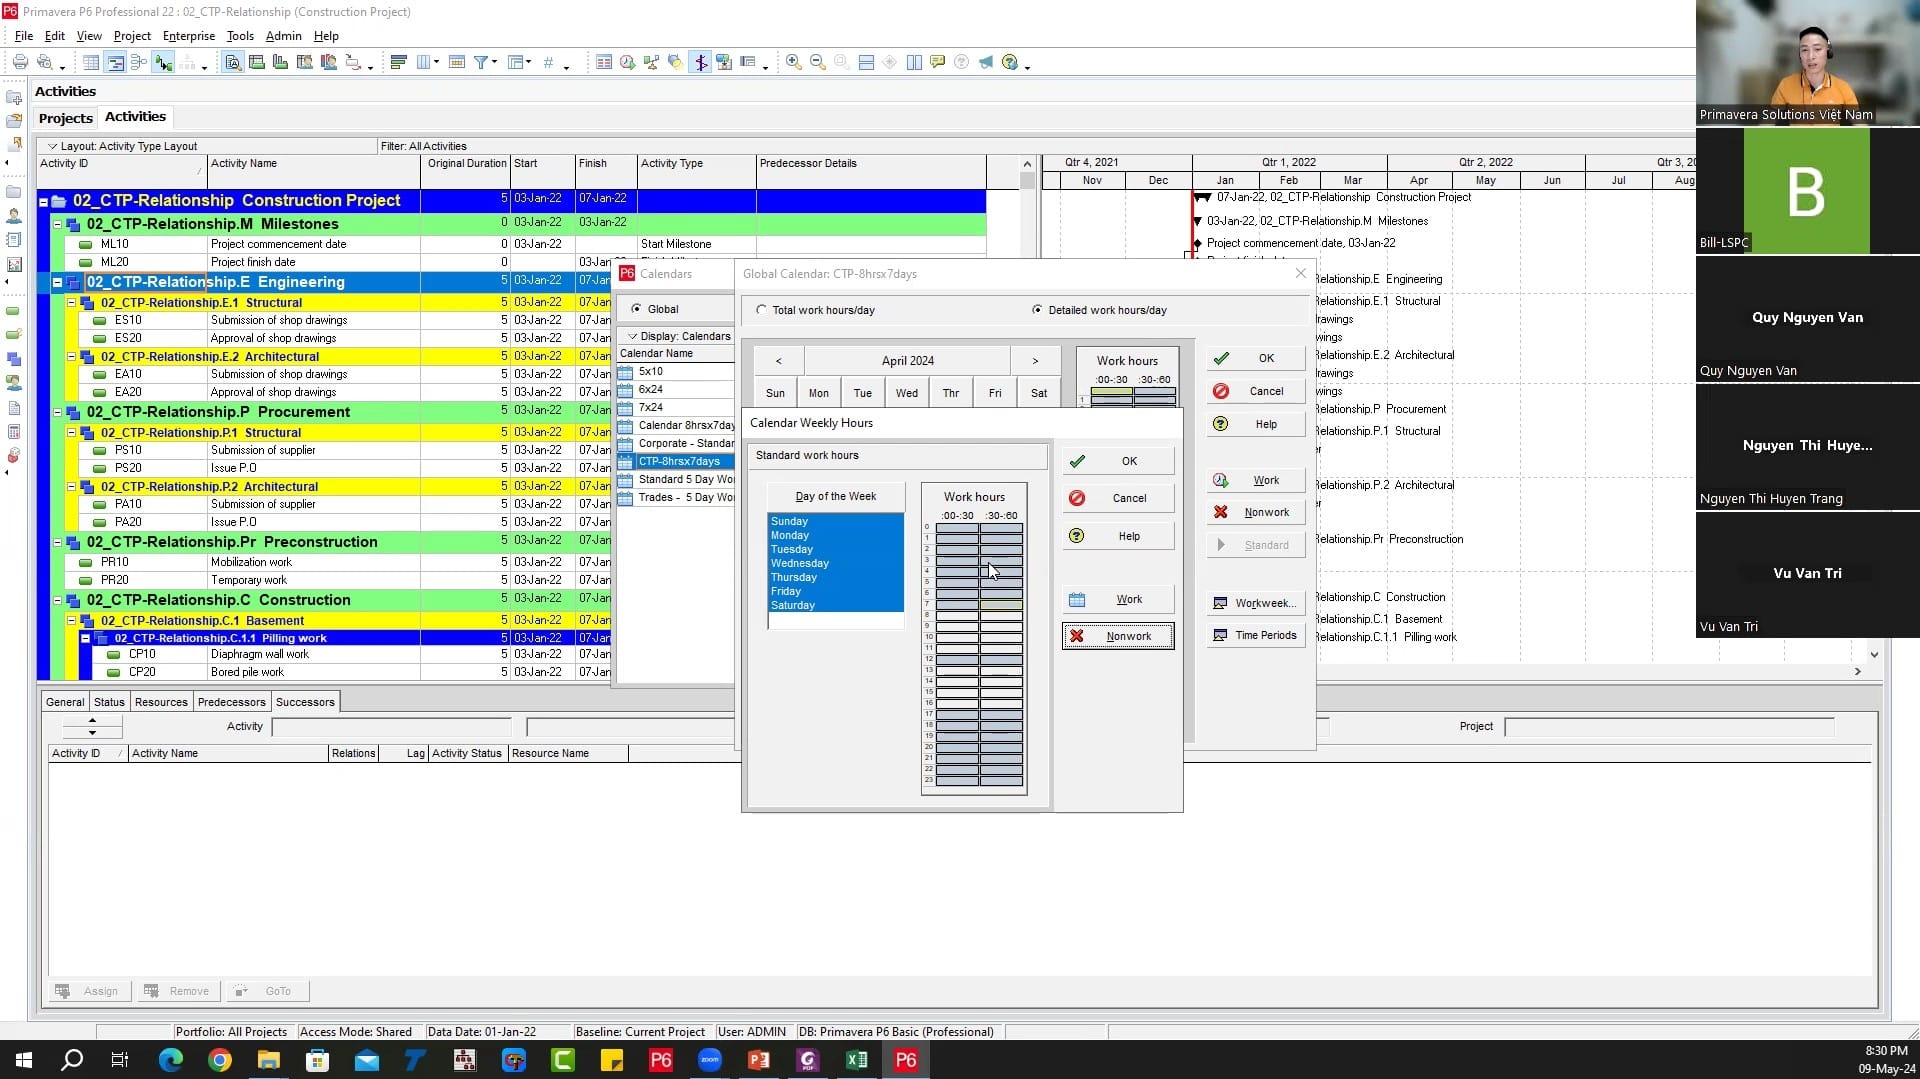Zoom in on the Gantt chart
The image size is (1920, 1079).
[x=793, y=61]
